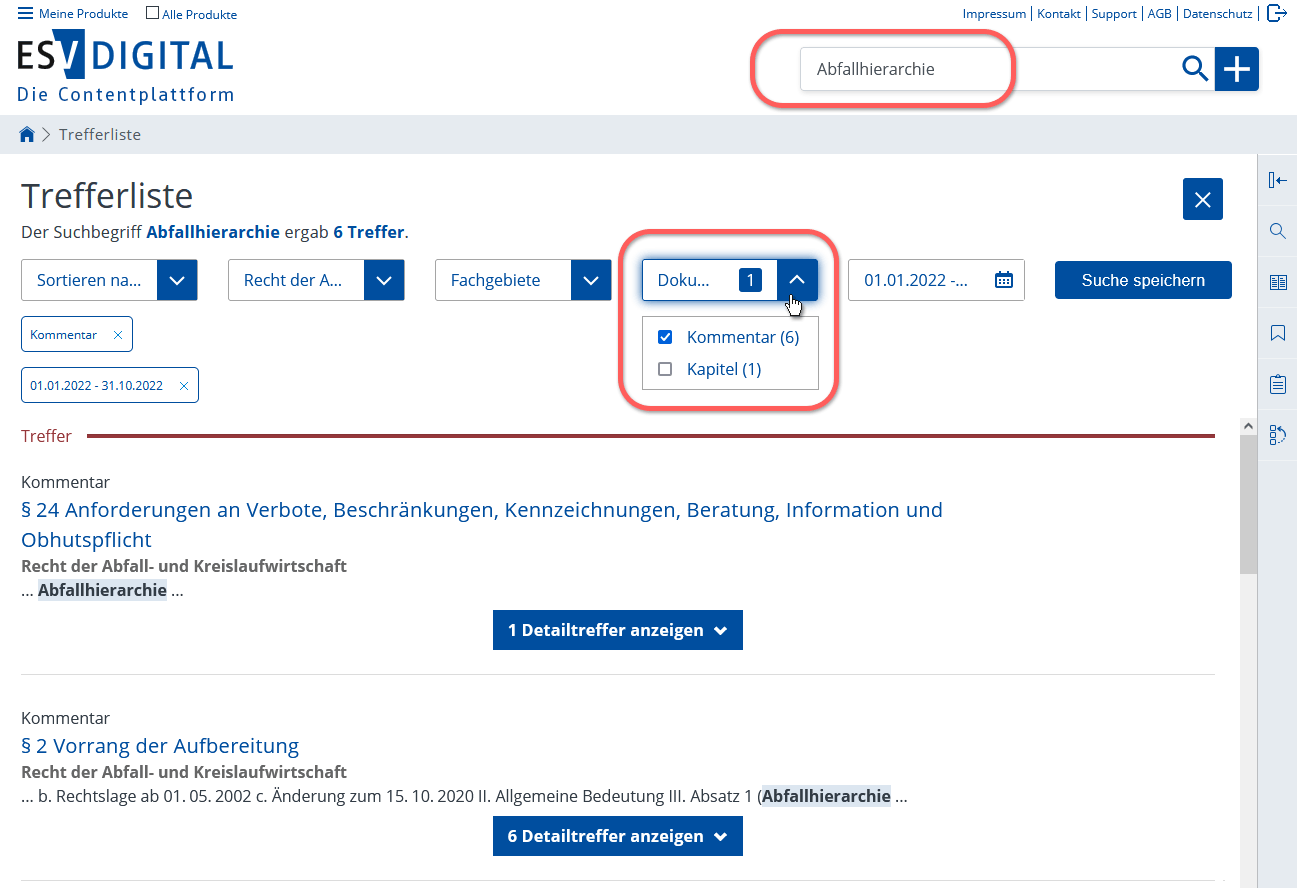Image resolution: width=1297 pixels, height=888 pixels.
Task: Collapse the right sidebar panel icon
Action: click(x=1277, y=180)
